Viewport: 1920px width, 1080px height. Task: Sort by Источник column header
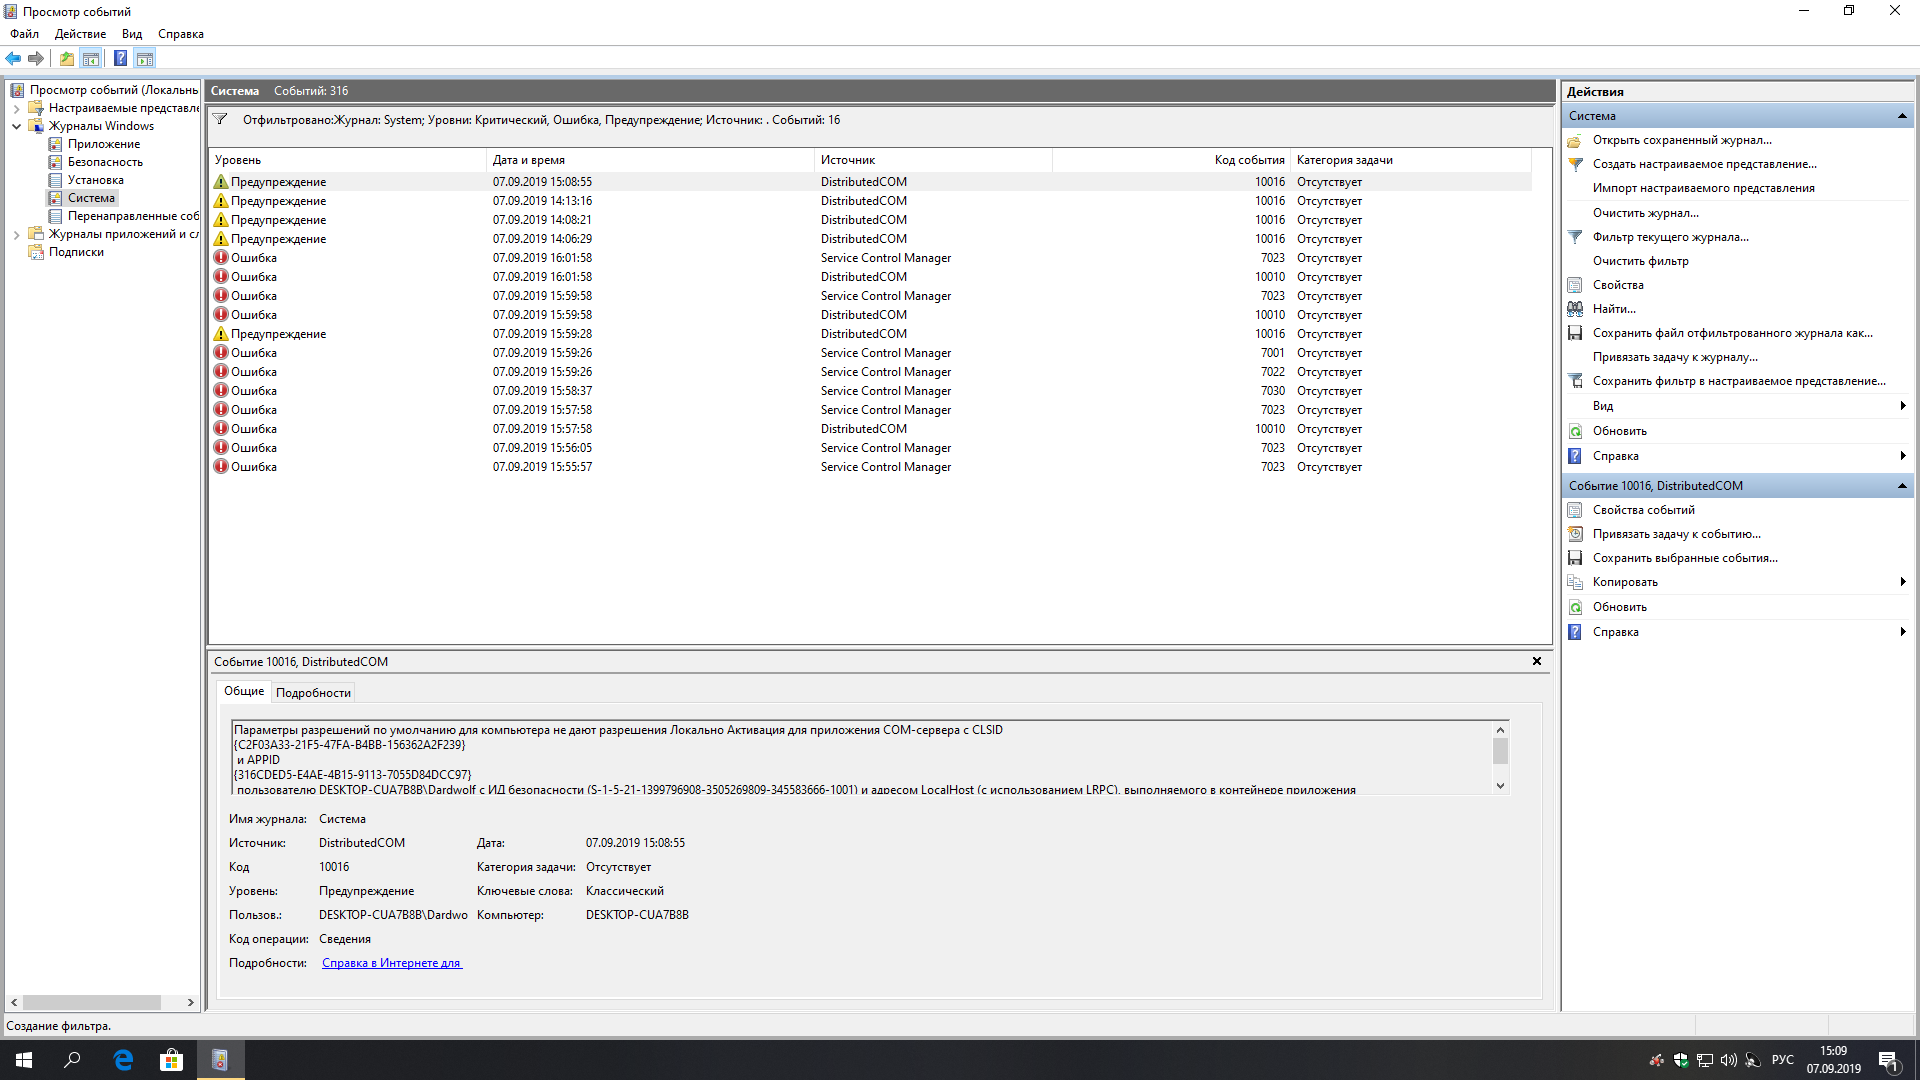933,160
